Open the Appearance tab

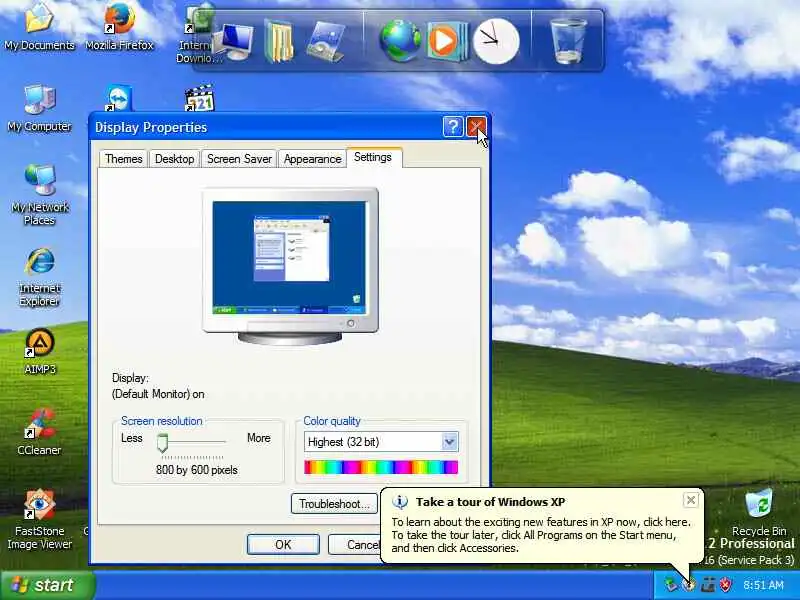click(x=312, y=159)
